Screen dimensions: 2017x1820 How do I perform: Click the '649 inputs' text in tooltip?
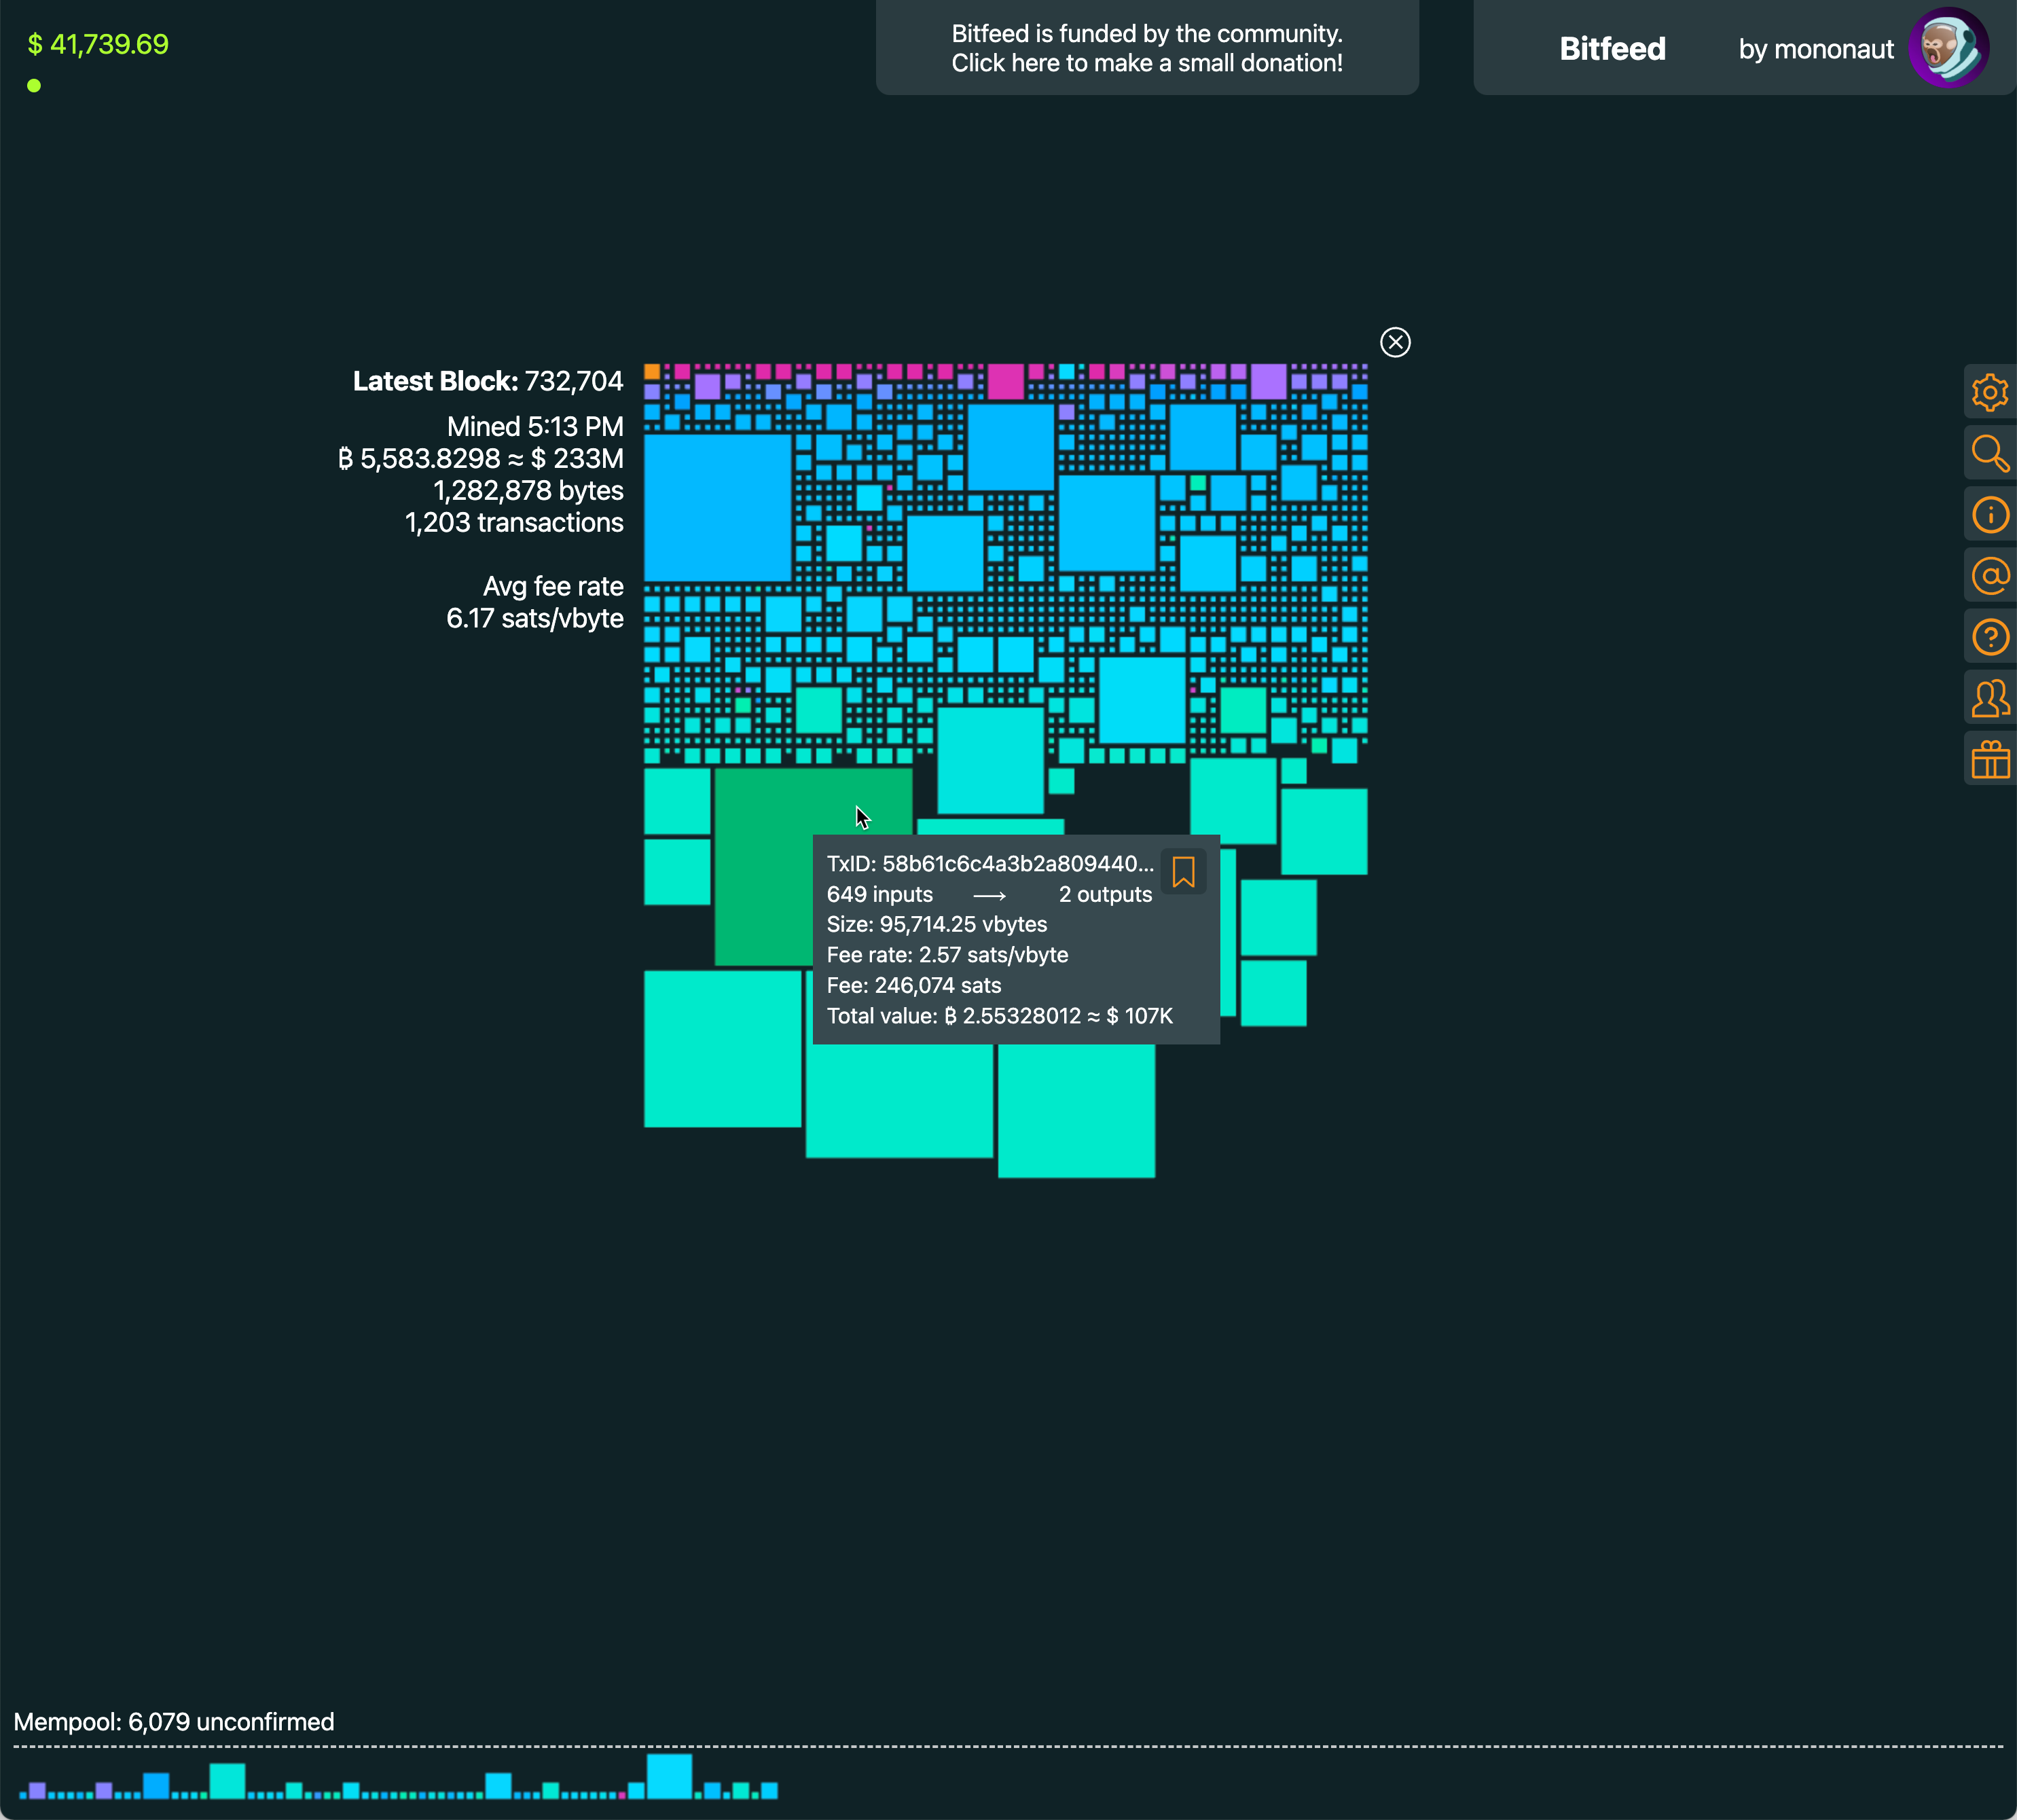click(880, 895)
